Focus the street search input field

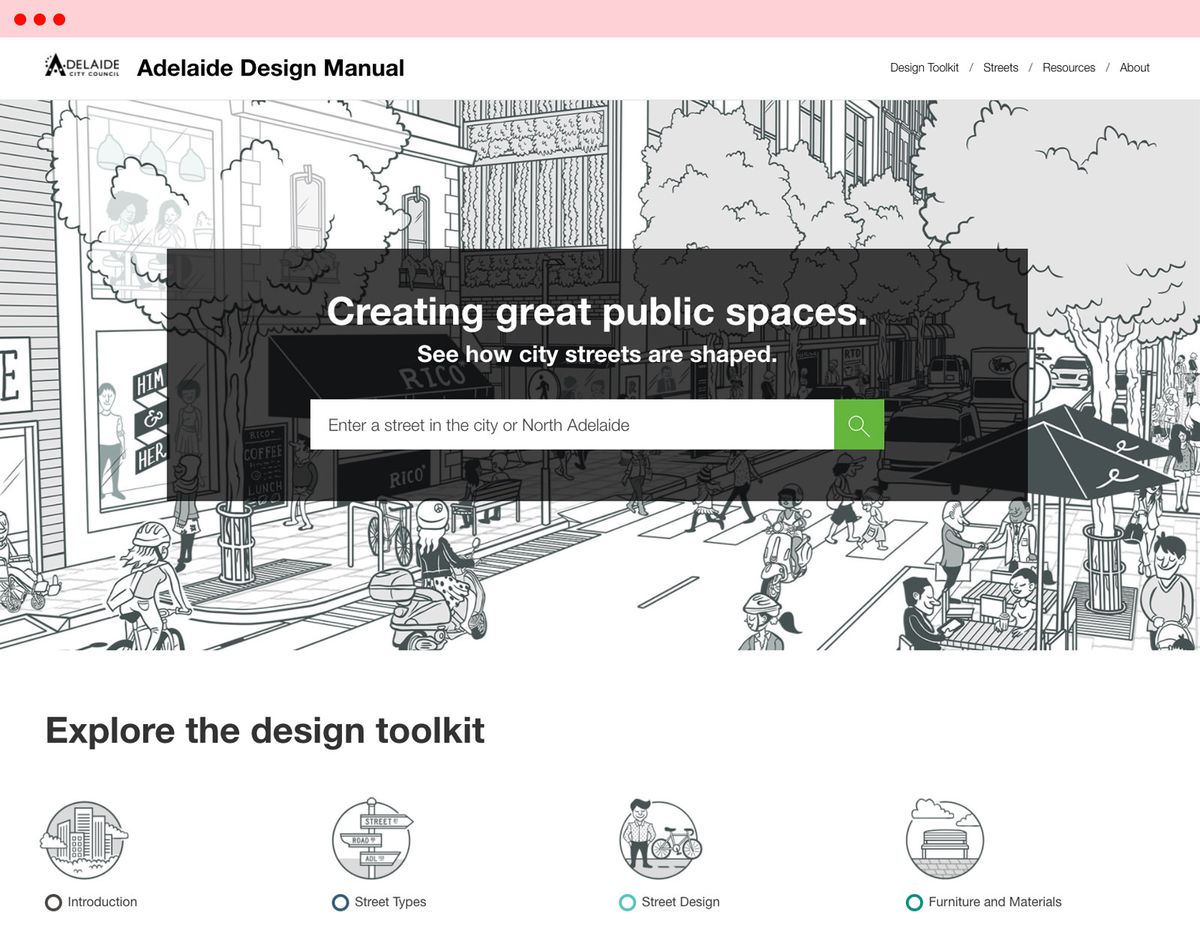(572, 425)
